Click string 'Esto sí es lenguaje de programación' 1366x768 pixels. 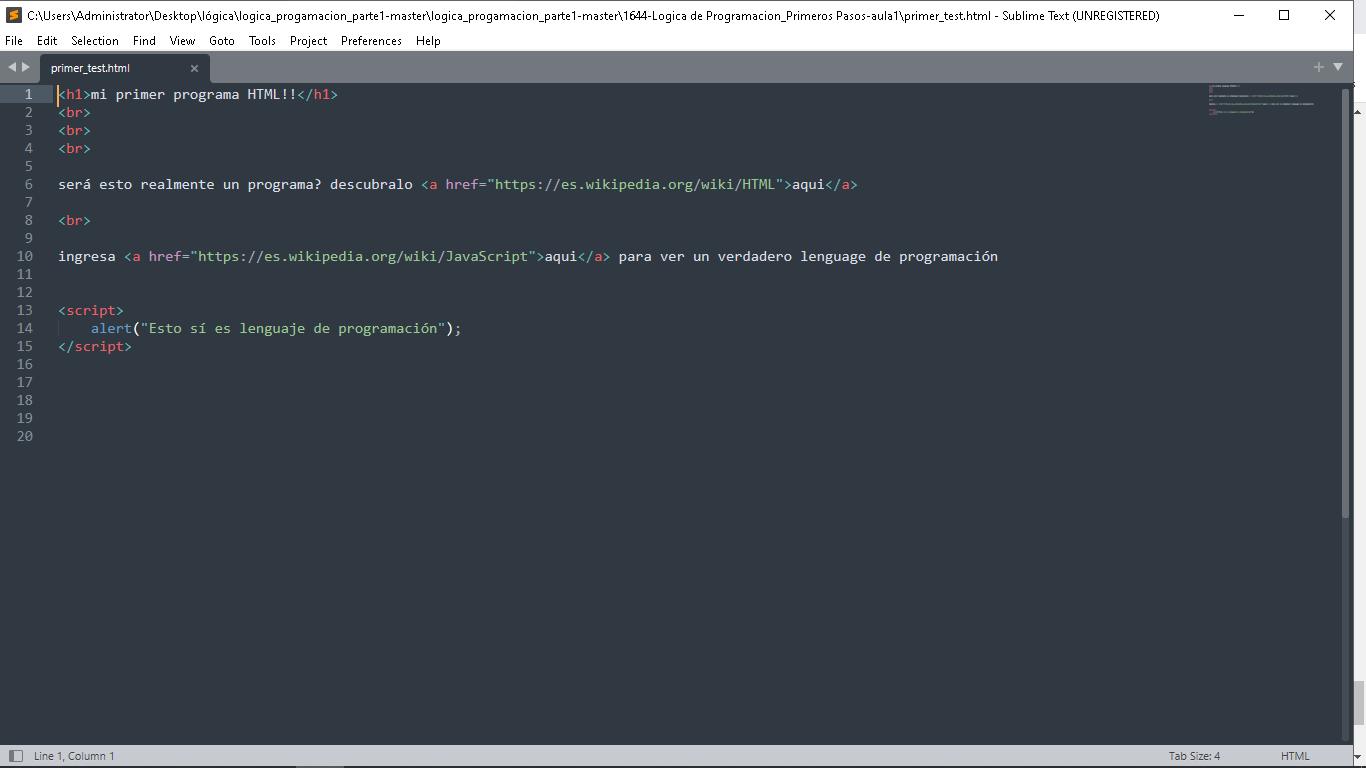coord(293,328)
